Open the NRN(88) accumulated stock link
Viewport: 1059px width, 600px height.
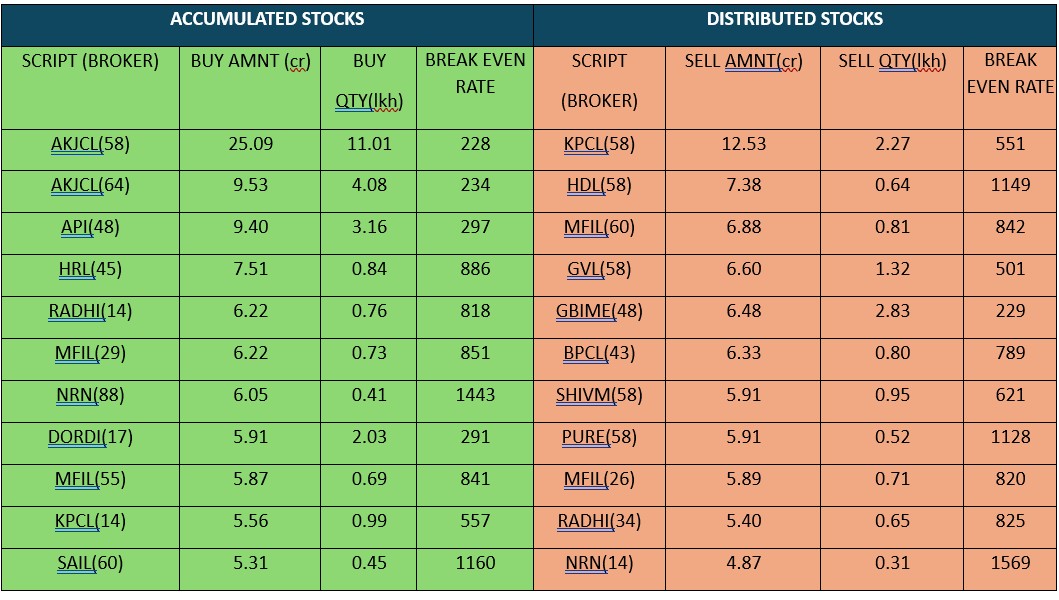coord(90,396)
